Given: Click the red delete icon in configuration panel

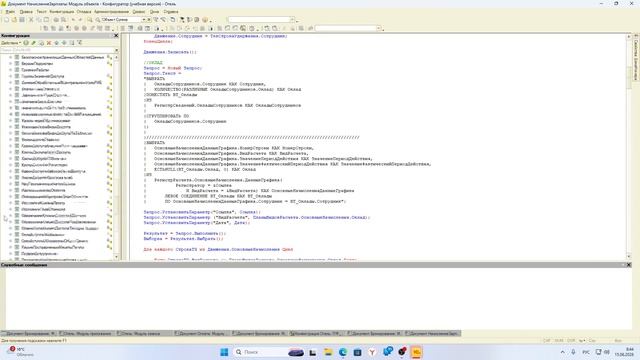Looking at the screenshot, I should [49, 43].
